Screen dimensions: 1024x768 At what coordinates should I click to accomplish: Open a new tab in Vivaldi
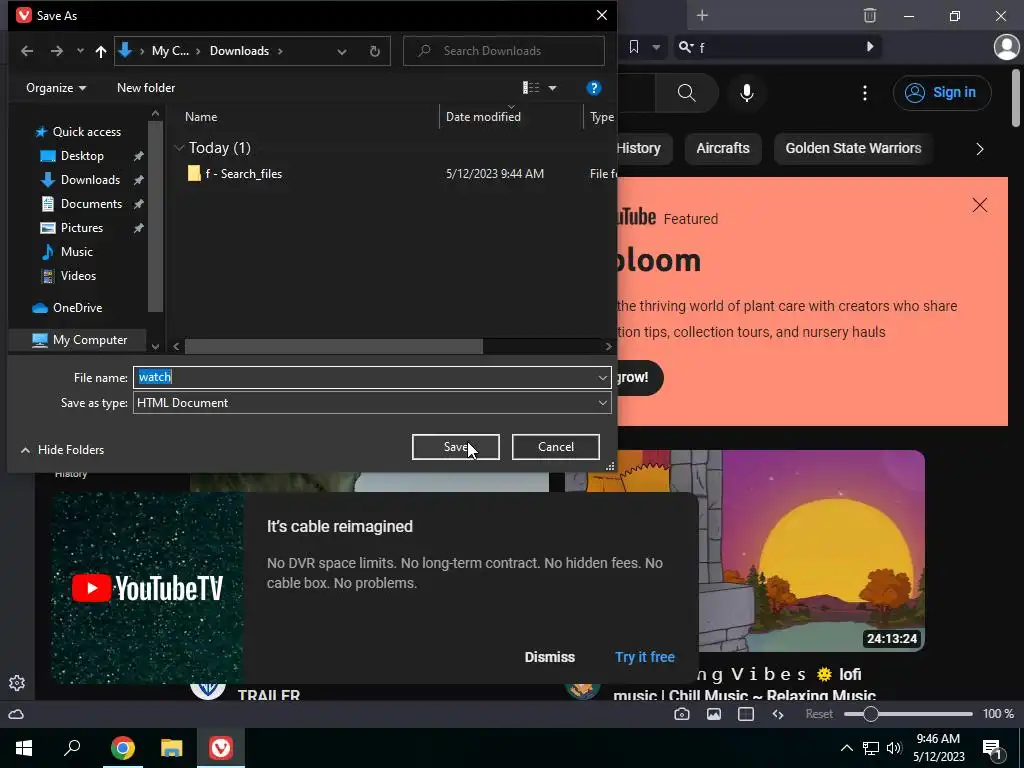[x=702, y=15]
